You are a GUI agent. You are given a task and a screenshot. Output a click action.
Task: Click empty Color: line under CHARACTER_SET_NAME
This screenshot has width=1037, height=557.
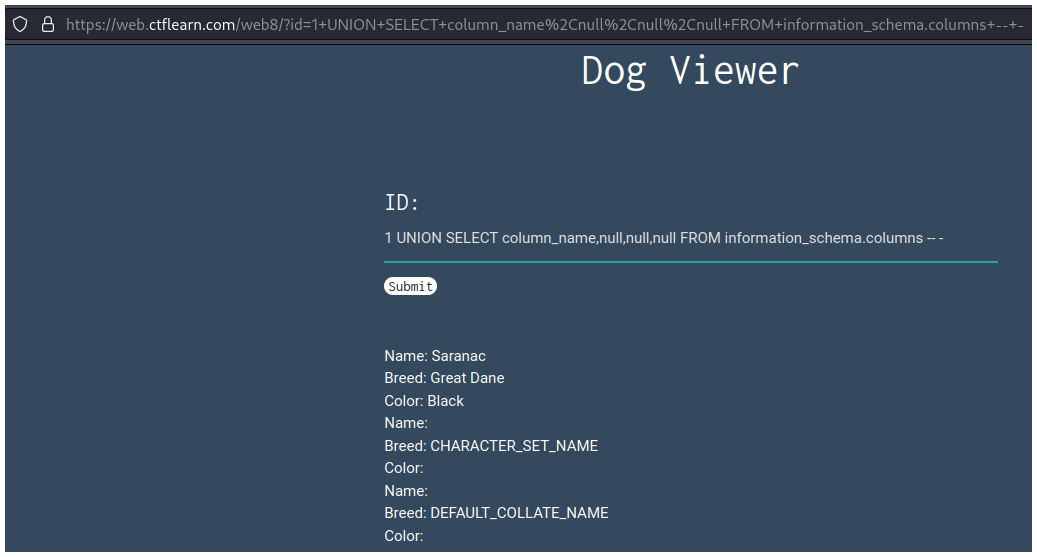[x=404, y=468]
